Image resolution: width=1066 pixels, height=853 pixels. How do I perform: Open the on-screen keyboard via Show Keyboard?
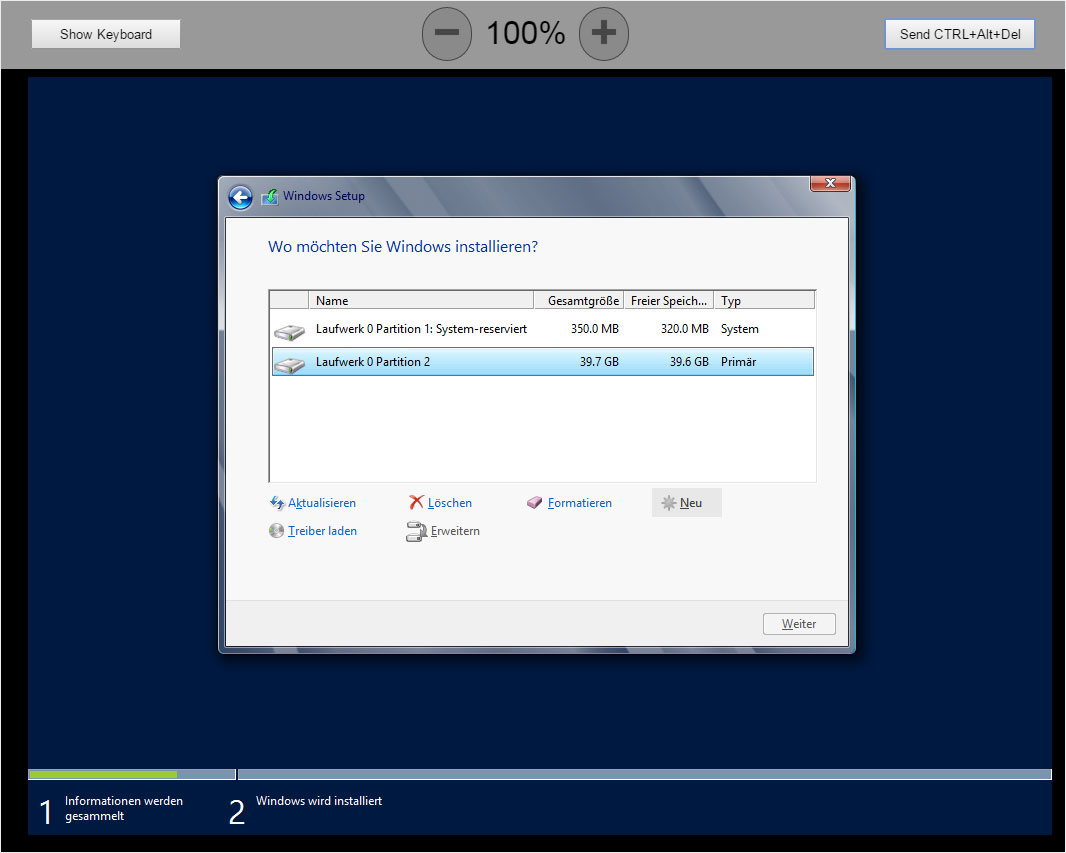pyautogui.click(x=106, y=34)
